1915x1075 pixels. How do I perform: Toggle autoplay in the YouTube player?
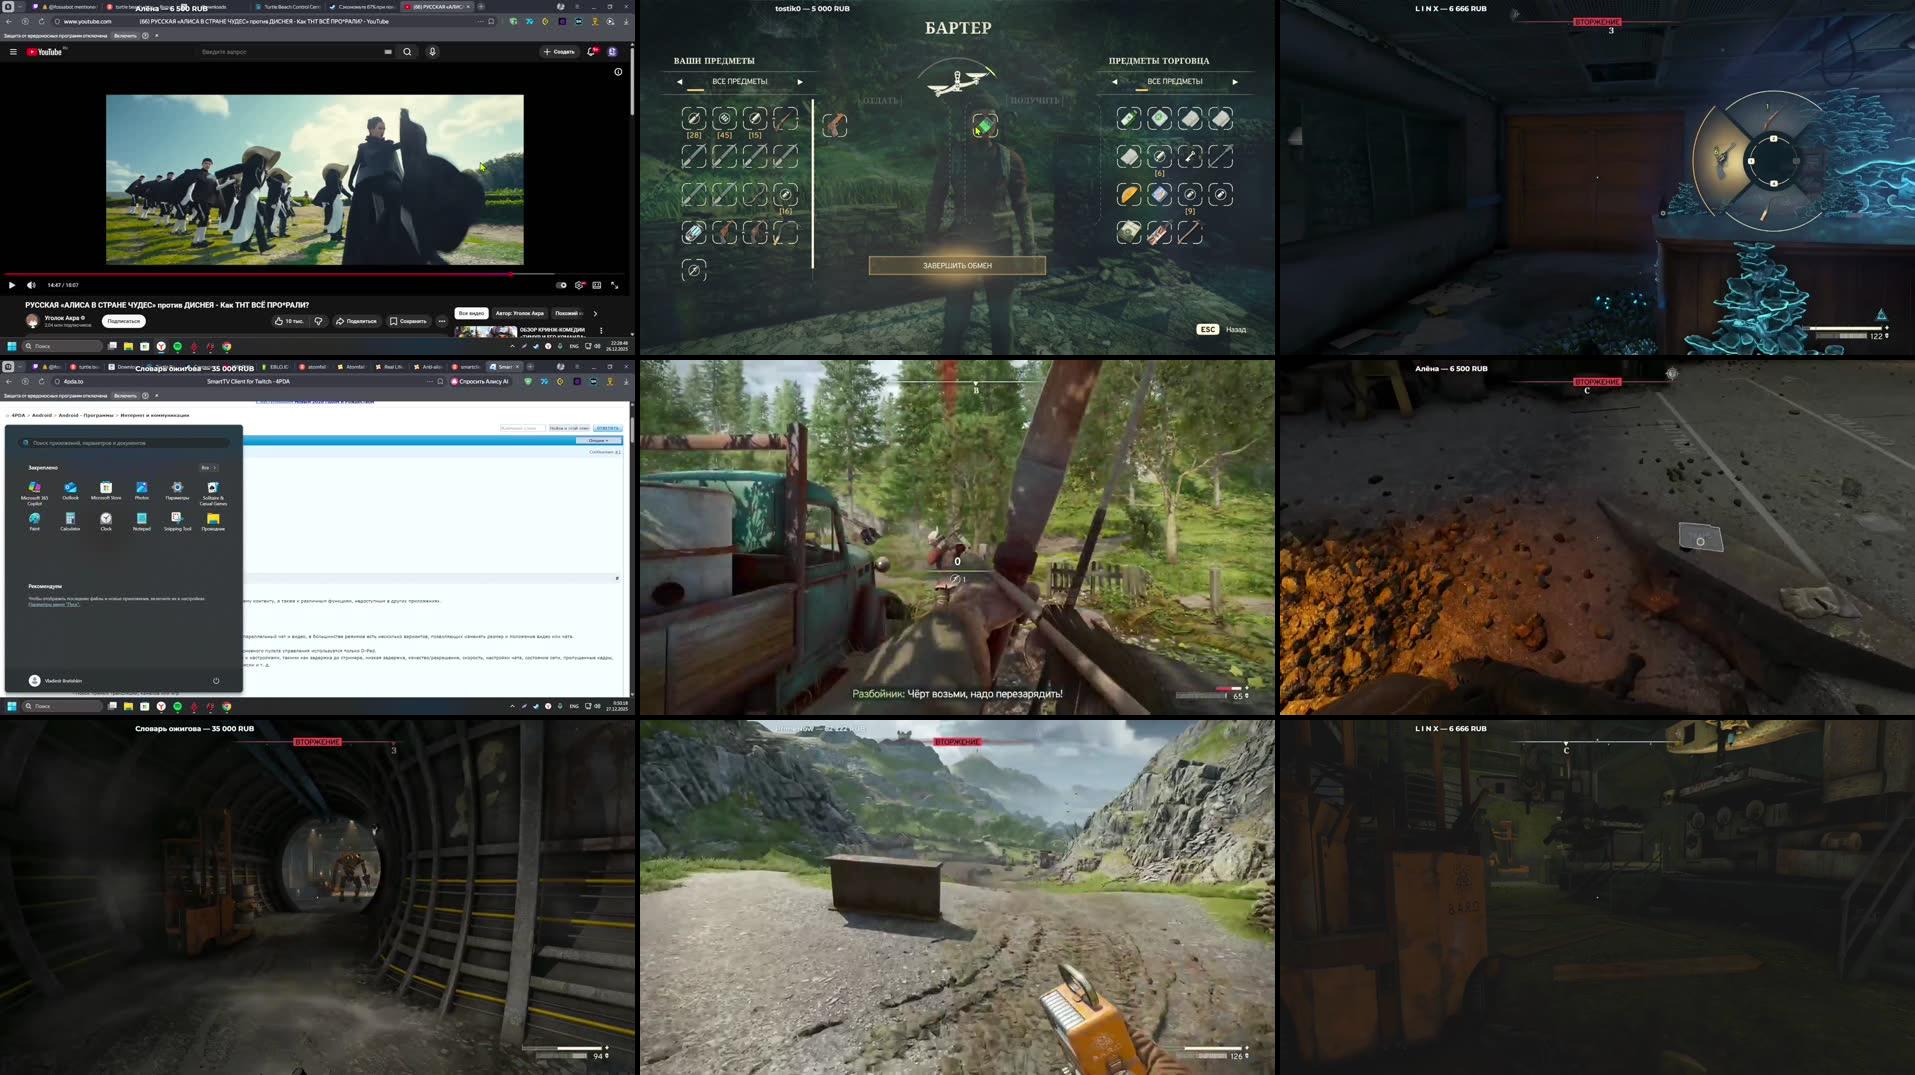click(x=561, y=285)
